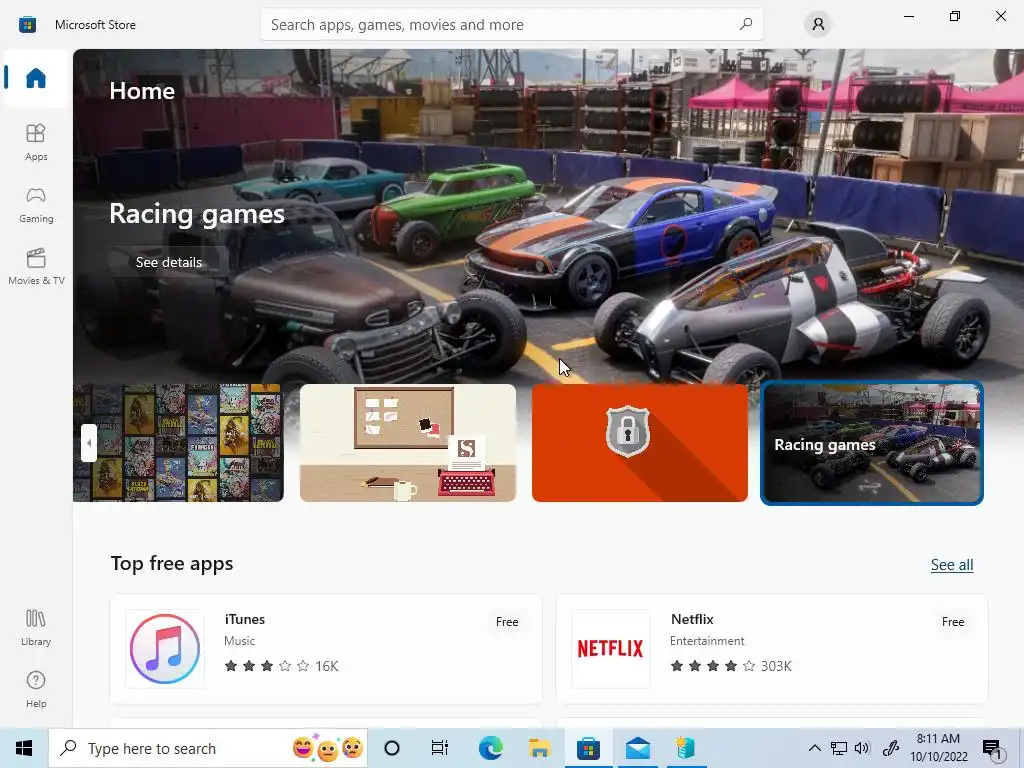Click the emoji search highlights icon
Image resolution: width=1024 pixels, height=768 pixels.
(x=328, y=748)
